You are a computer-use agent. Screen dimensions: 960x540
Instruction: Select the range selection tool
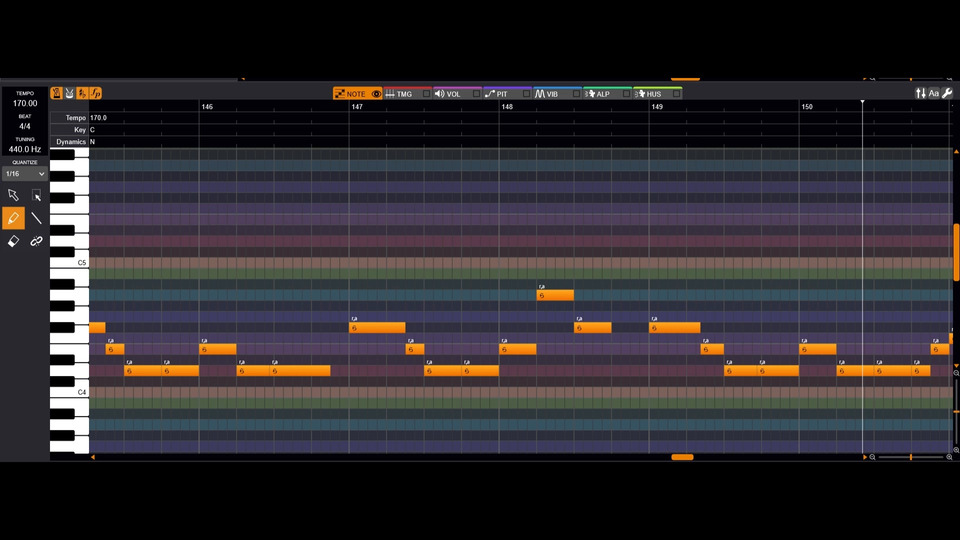click(x=36, y=195)
